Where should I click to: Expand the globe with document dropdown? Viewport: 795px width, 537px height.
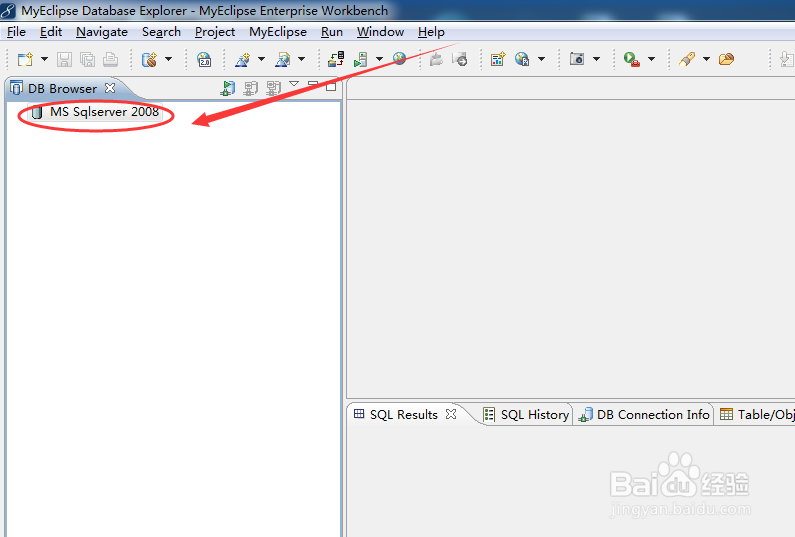541,59
